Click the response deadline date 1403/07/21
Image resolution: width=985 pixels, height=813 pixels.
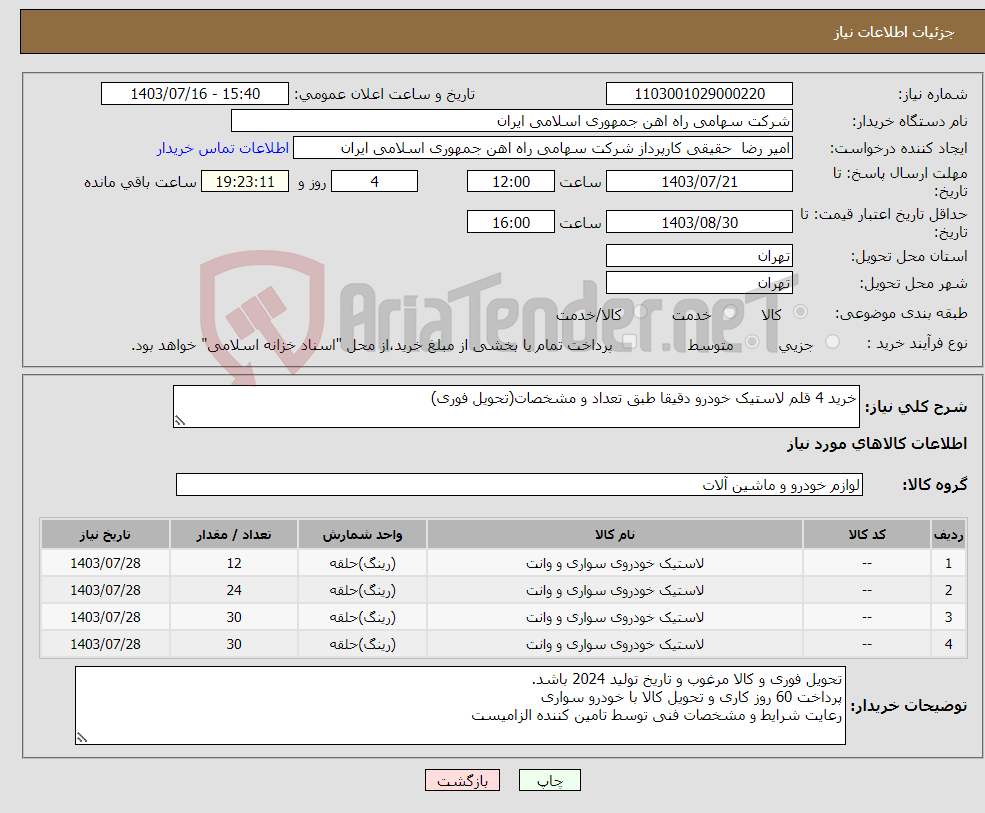tap(699, 182)
